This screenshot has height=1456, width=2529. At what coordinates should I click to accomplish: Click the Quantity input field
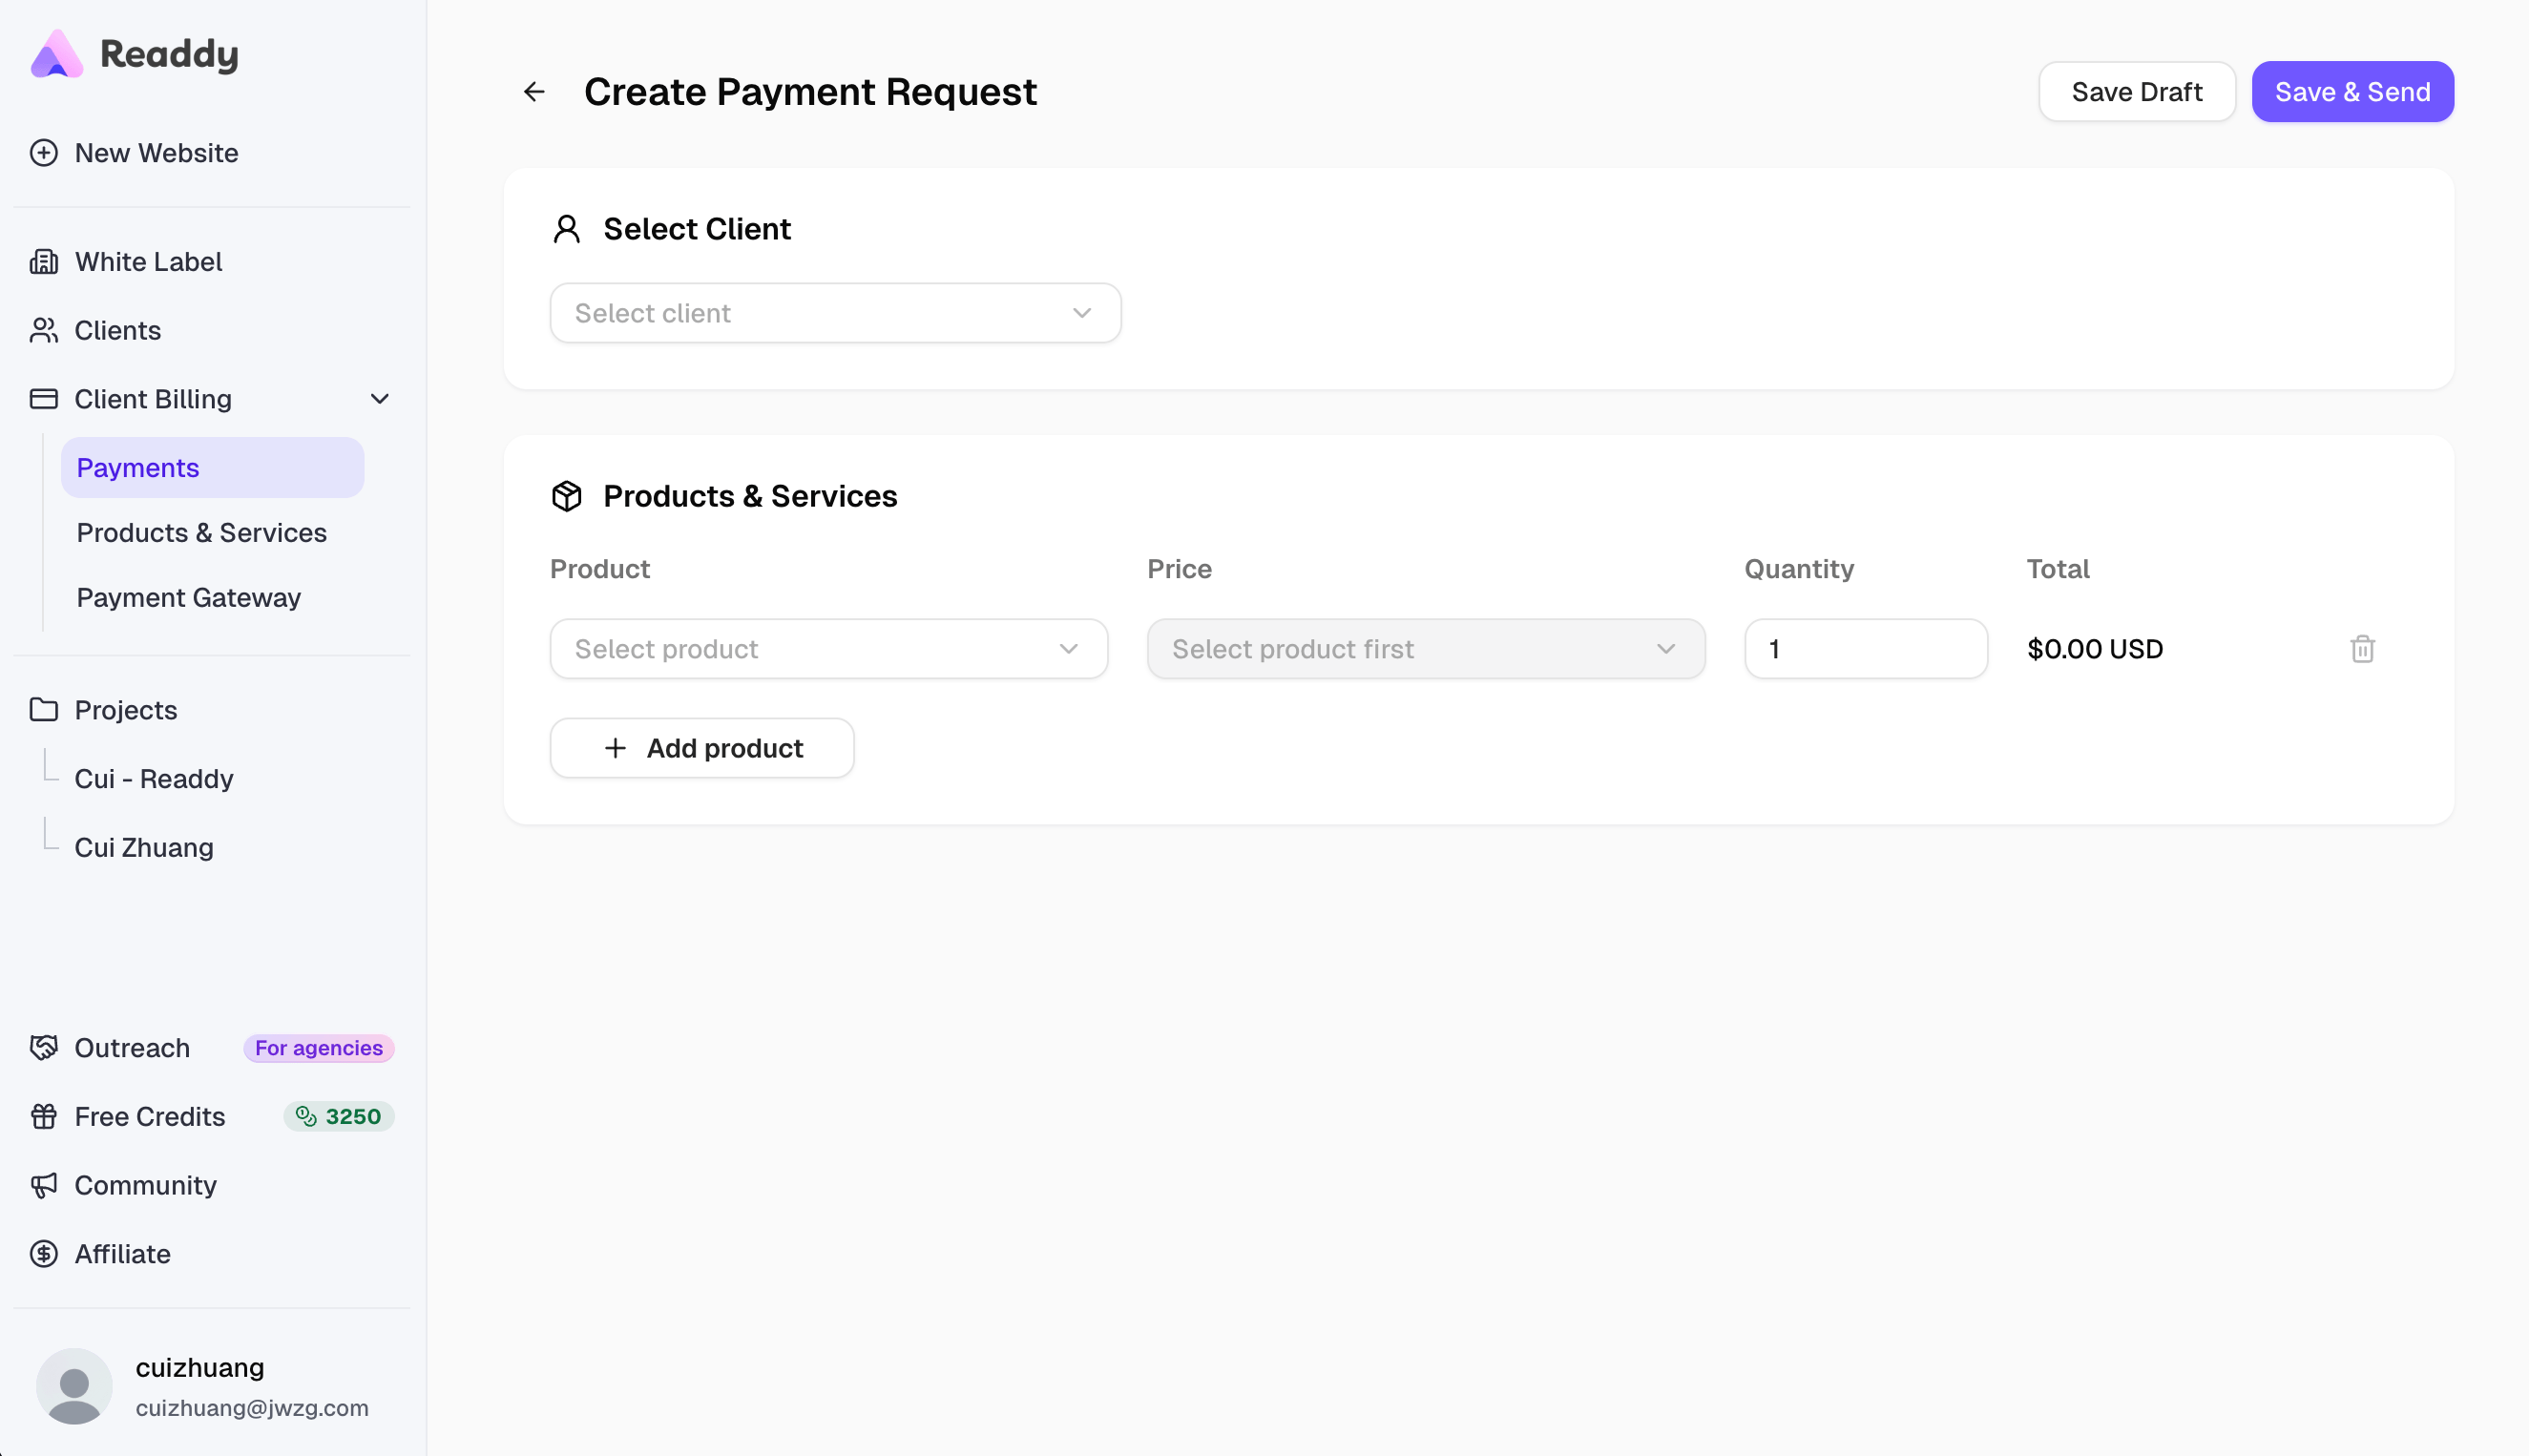(x=1866, y=649)
